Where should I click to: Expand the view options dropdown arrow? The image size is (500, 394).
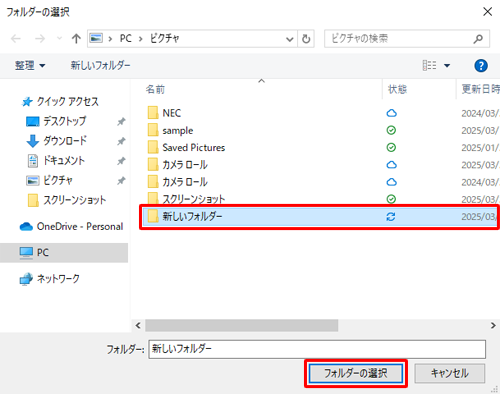[x=447, y=66]
